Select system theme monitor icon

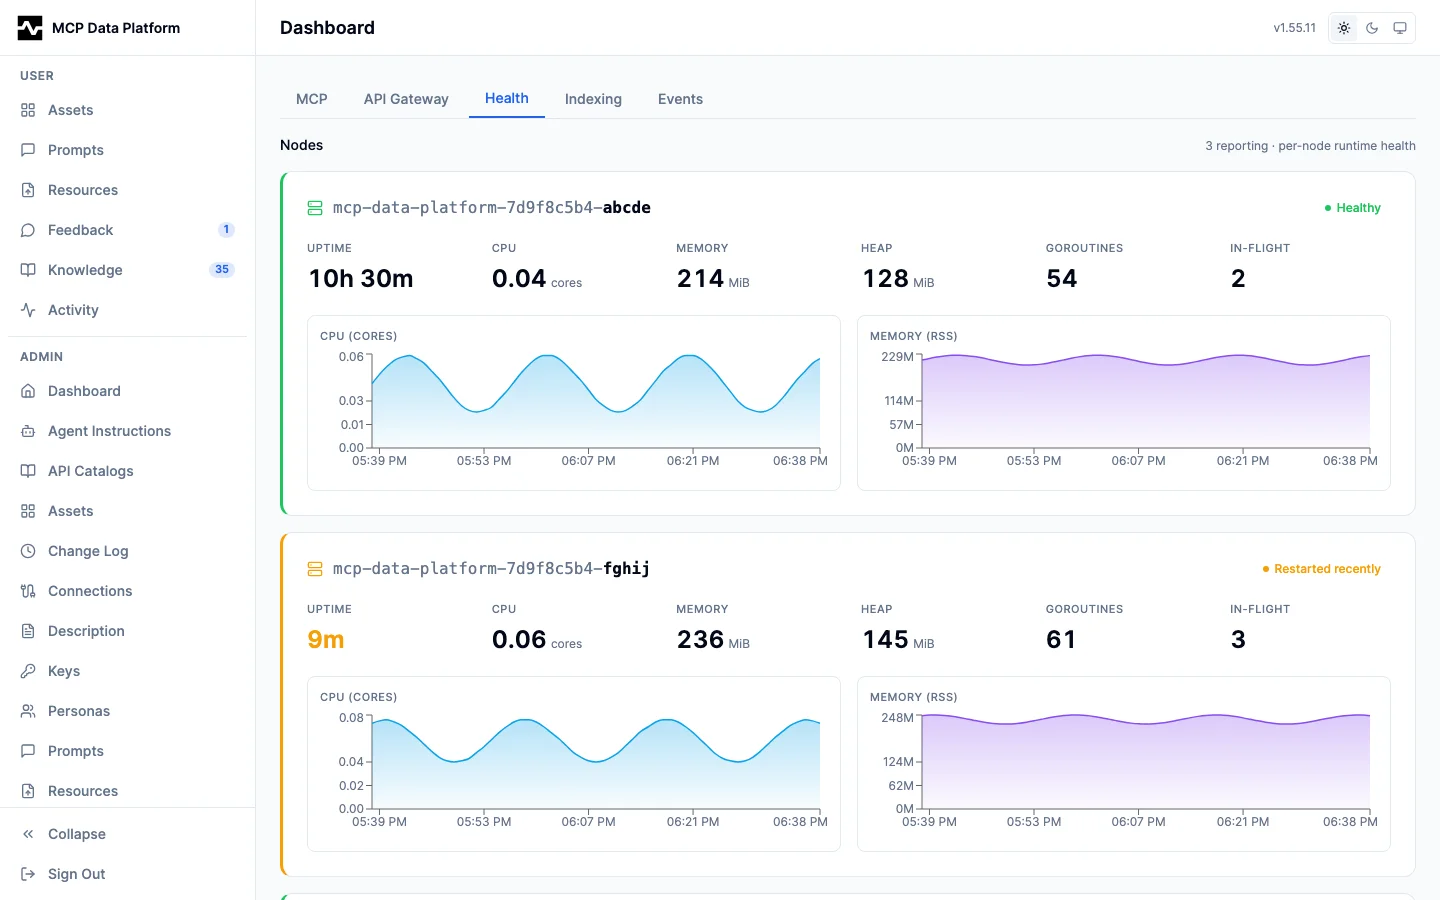click(x=1400, y=28)
